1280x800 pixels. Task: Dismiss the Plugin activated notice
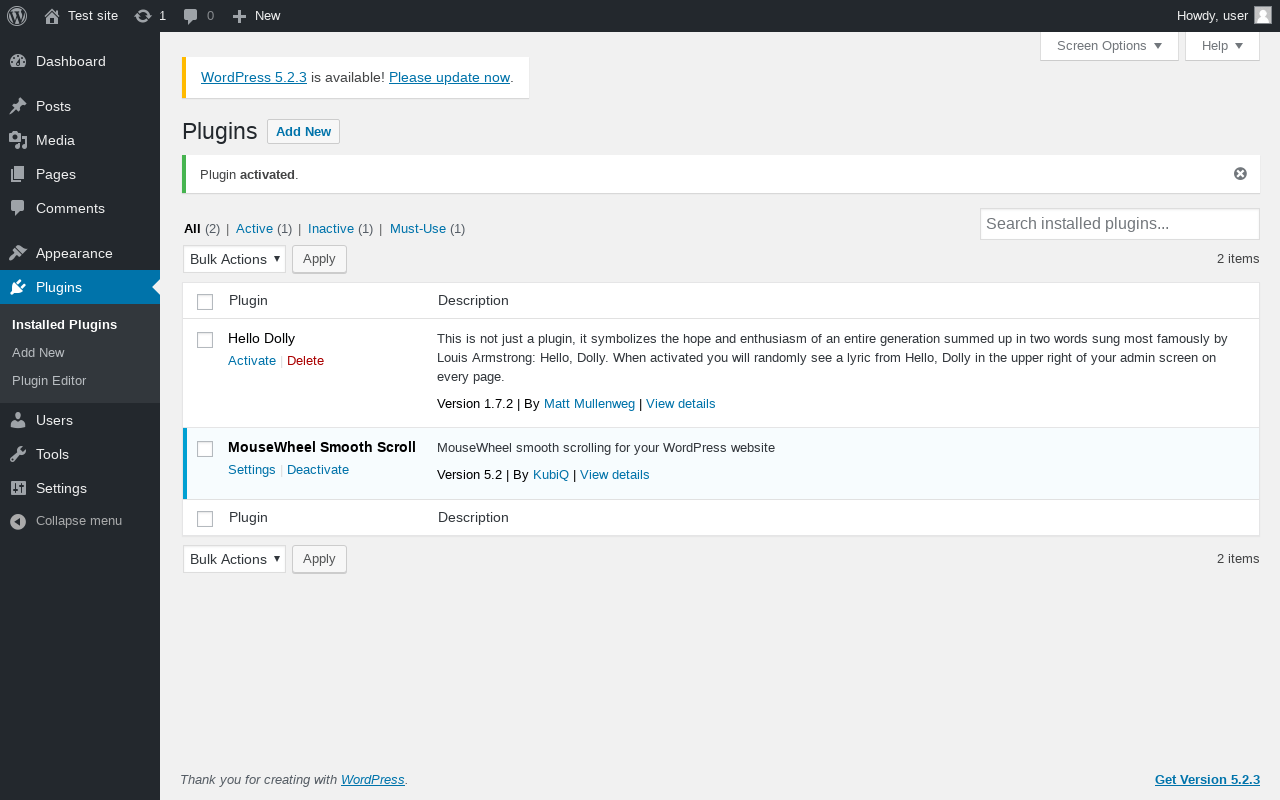[x=1240, y=174]
